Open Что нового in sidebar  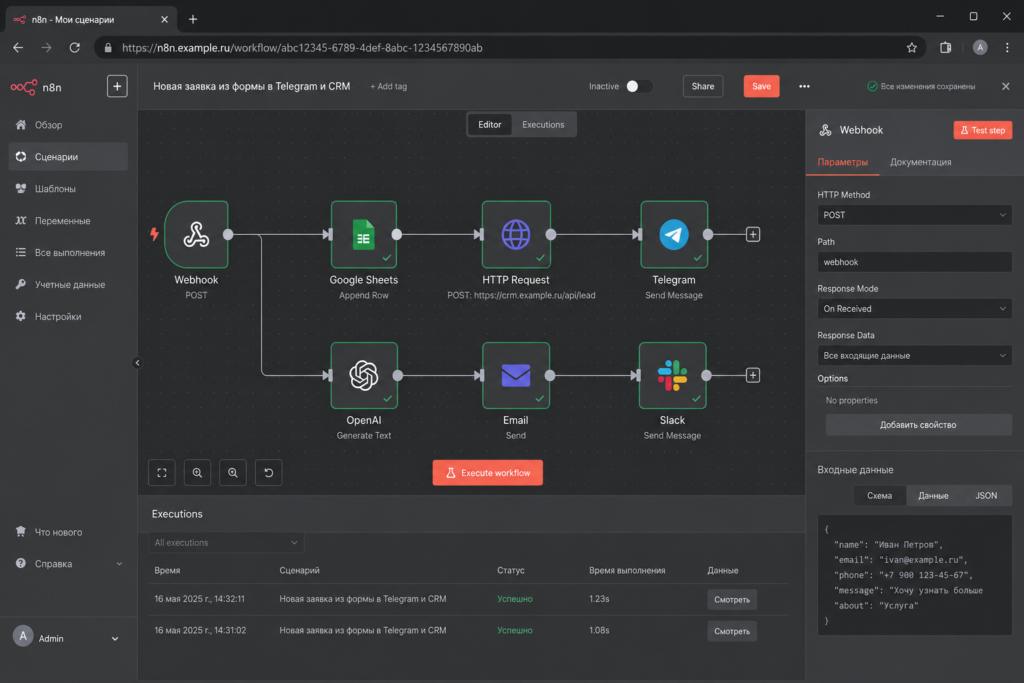(68, 532)
